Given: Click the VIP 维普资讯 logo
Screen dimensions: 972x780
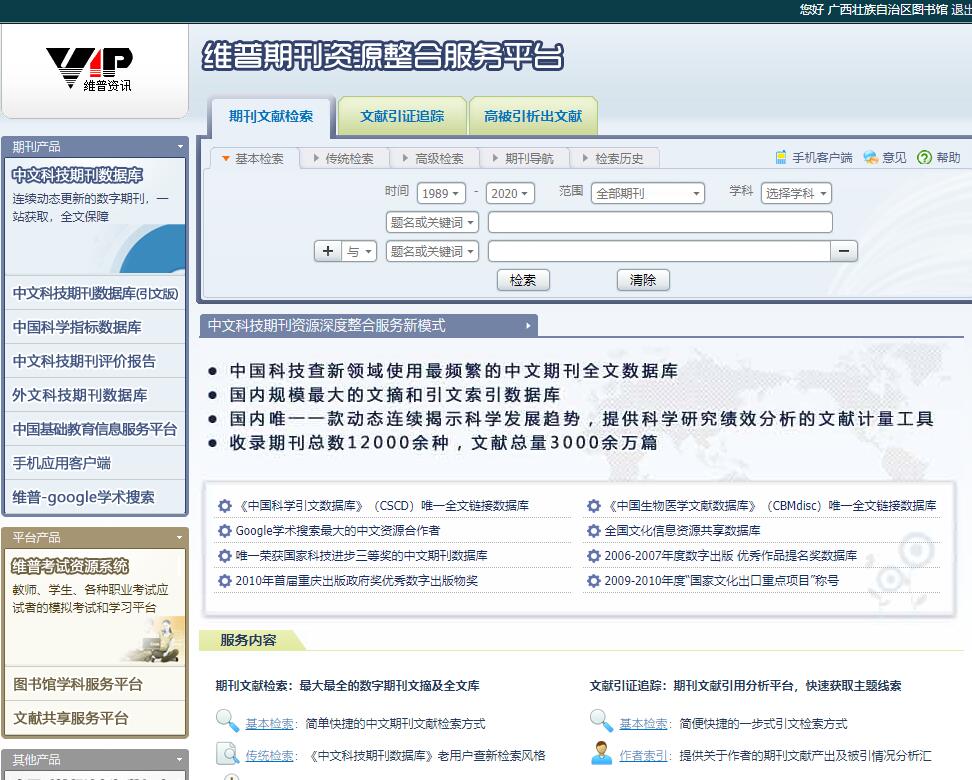Looking at the screenshot, I should [x=89, y=69].
